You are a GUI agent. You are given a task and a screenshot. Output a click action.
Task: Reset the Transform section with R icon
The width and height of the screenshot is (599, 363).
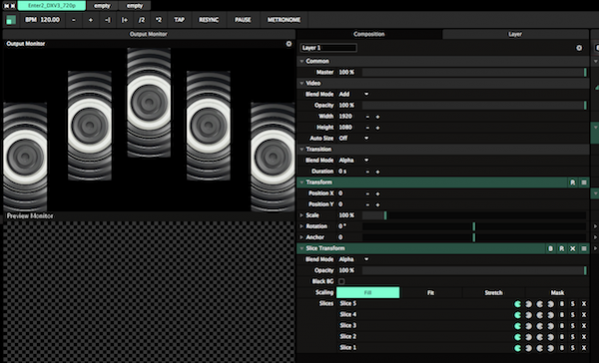point(573,183)
